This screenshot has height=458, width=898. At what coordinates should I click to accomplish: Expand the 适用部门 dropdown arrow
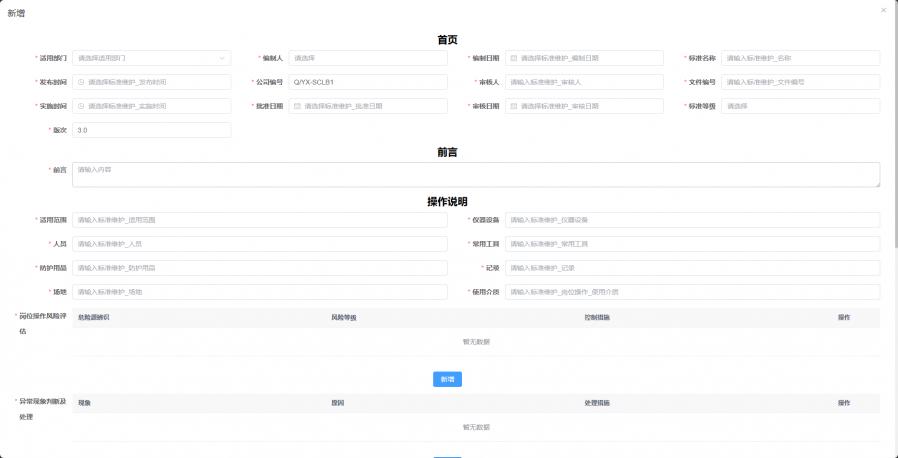click(221, 58)
